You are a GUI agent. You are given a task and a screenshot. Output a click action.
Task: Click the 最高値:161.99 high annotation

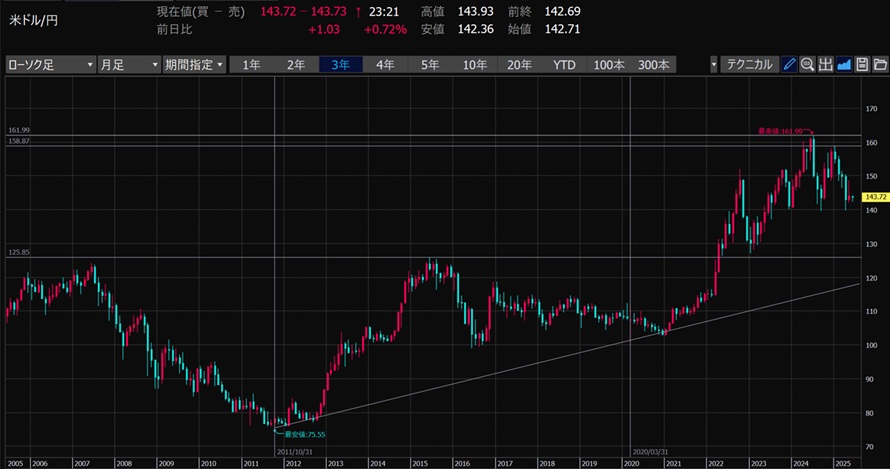click(x=780, y=131)
